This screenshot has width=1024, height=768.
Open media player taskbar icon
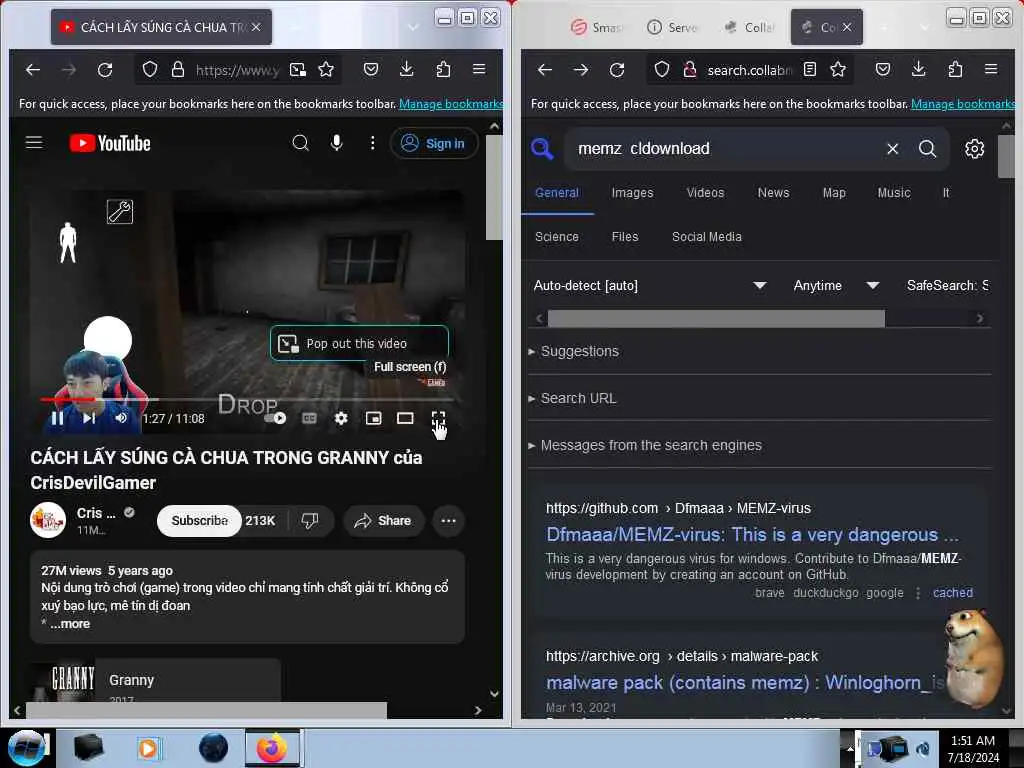coord(149,748)
